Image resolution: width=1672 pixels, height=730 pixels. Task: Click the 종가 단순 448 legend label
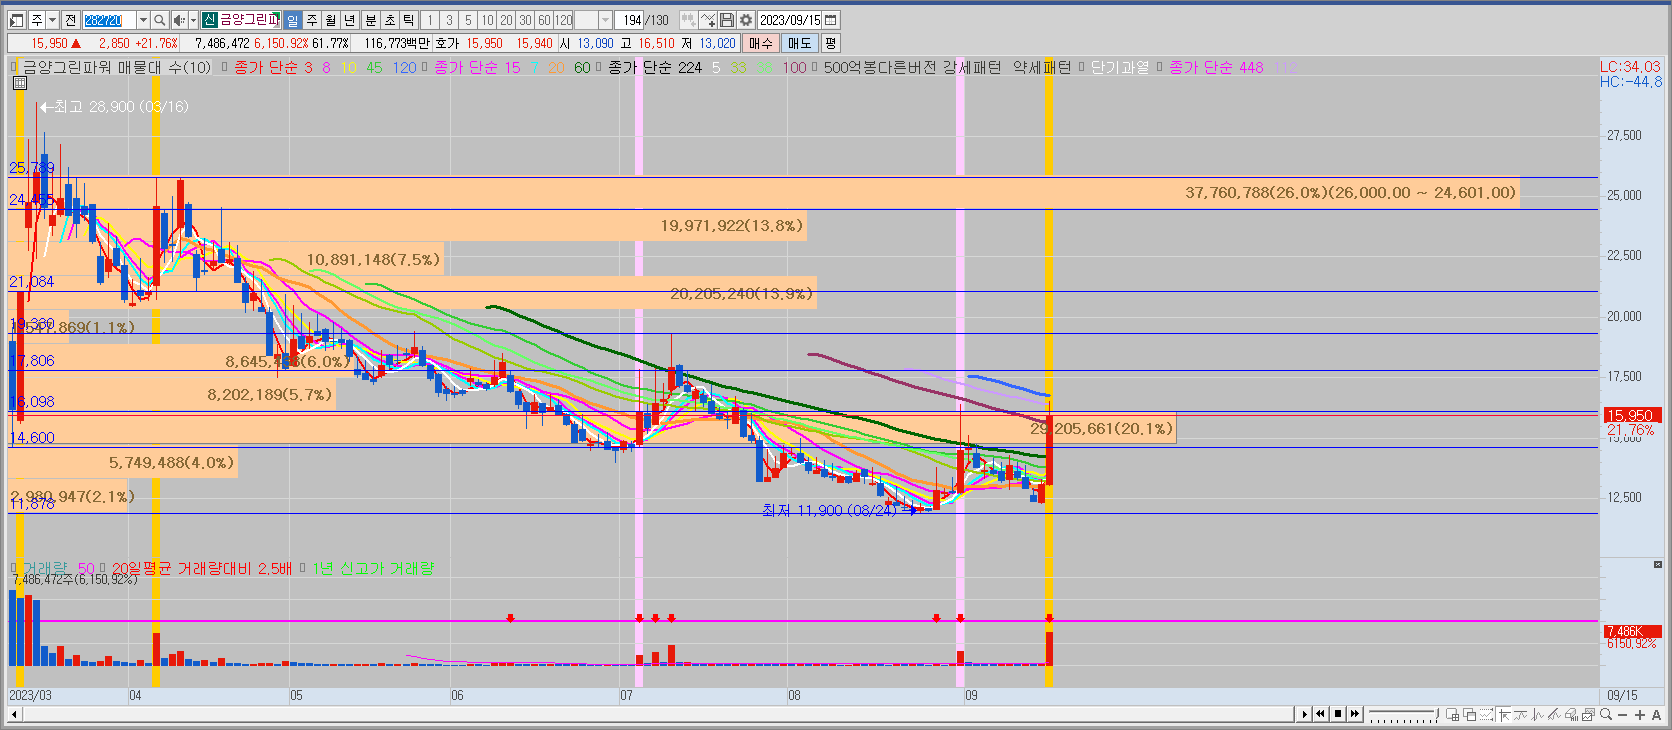1216,67
